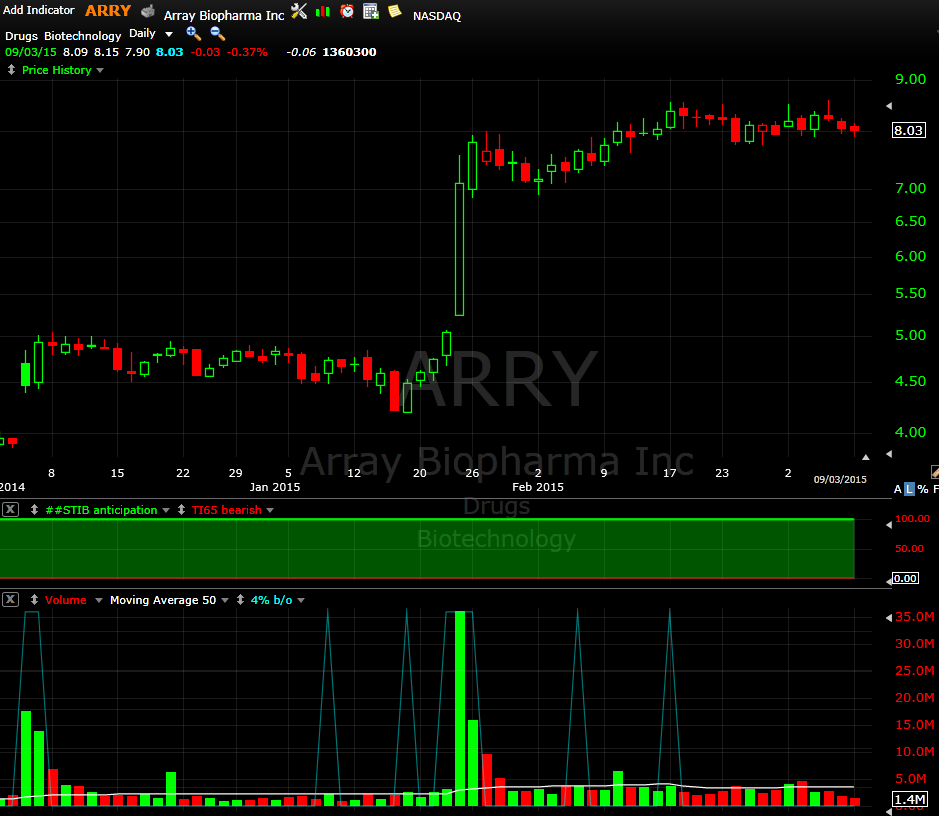Click the Price History move handle arrows
This screenshot has width=939, height=816.
[x=11, y=70]
